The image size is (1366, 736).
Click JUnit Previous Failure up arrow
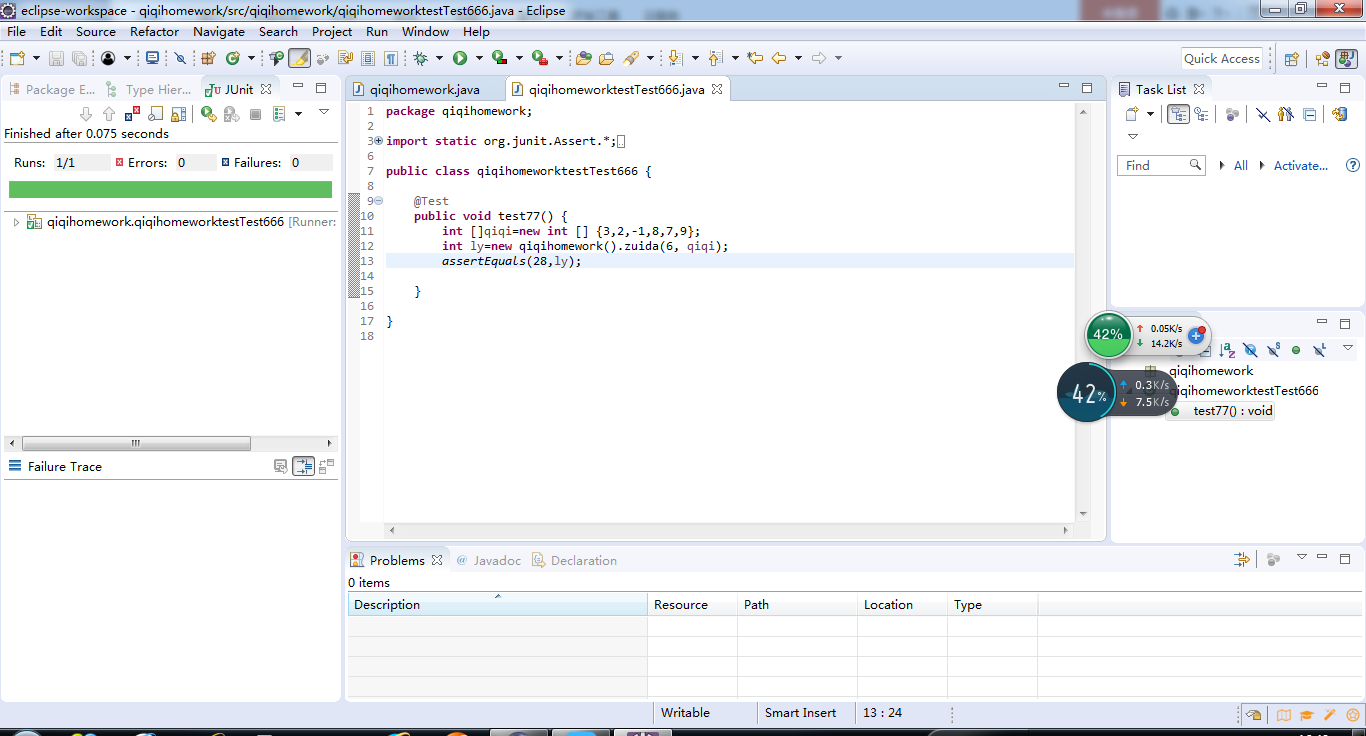[x=109, y=114]
